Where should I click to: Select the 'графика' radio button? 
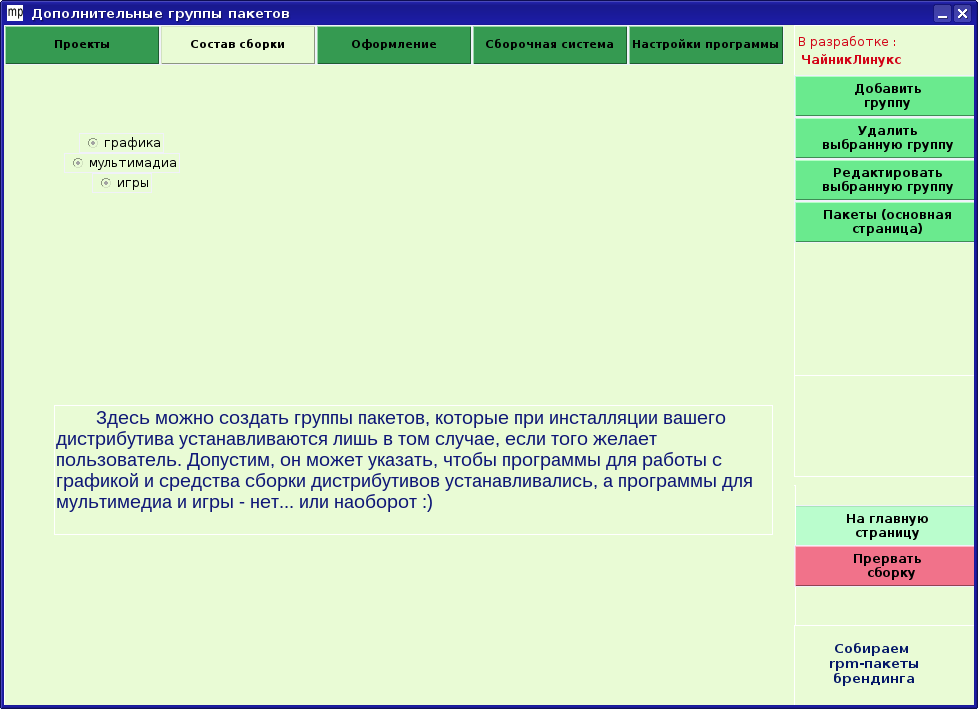click(x=93, y=143)
